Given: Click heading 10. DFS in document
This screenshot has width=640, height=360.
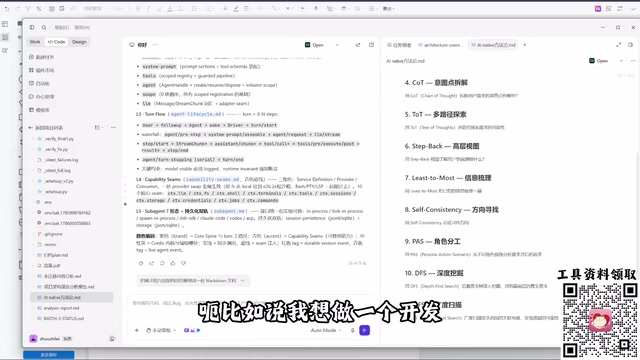Looking at the screenshot, I should coord(434,273).
